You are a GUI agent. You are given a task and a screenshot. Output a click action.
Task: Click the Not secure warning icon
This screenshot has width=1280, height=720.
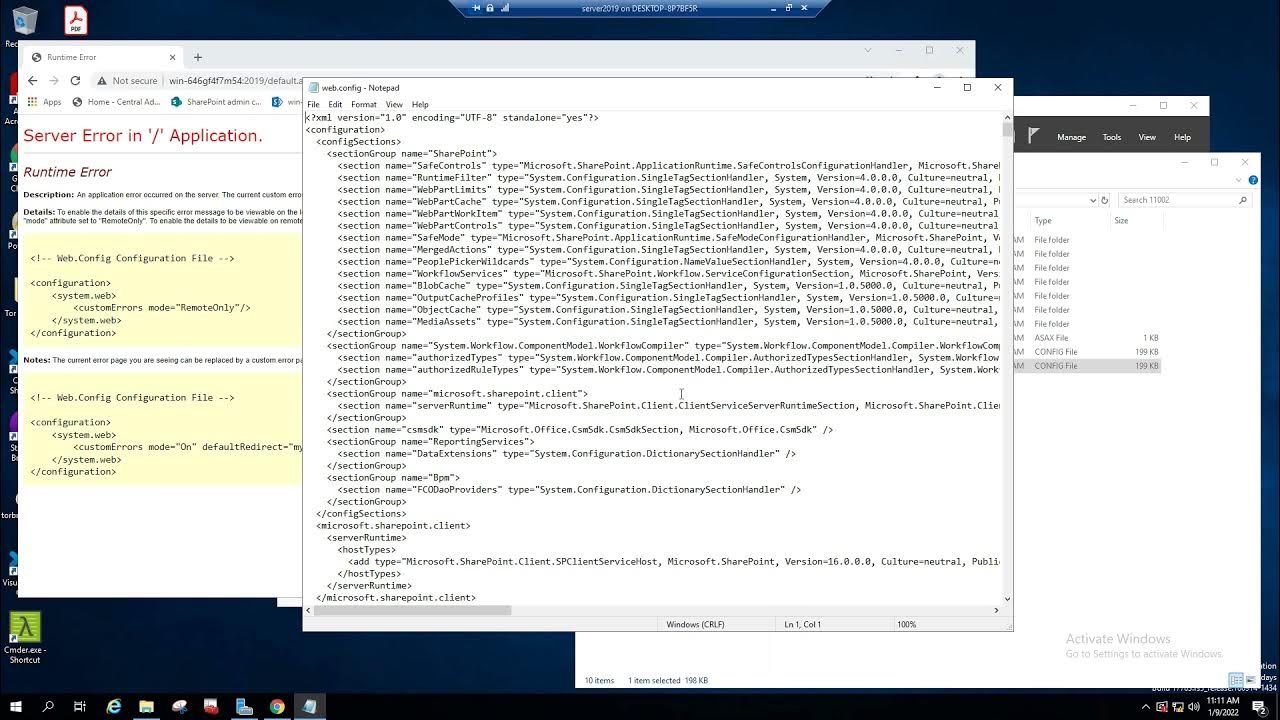103,81
